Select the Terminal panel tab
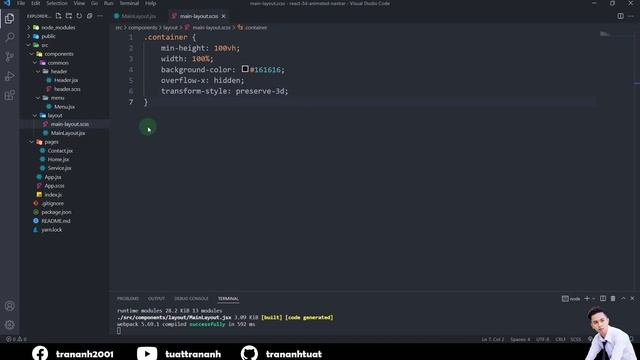 coord(228,299)
